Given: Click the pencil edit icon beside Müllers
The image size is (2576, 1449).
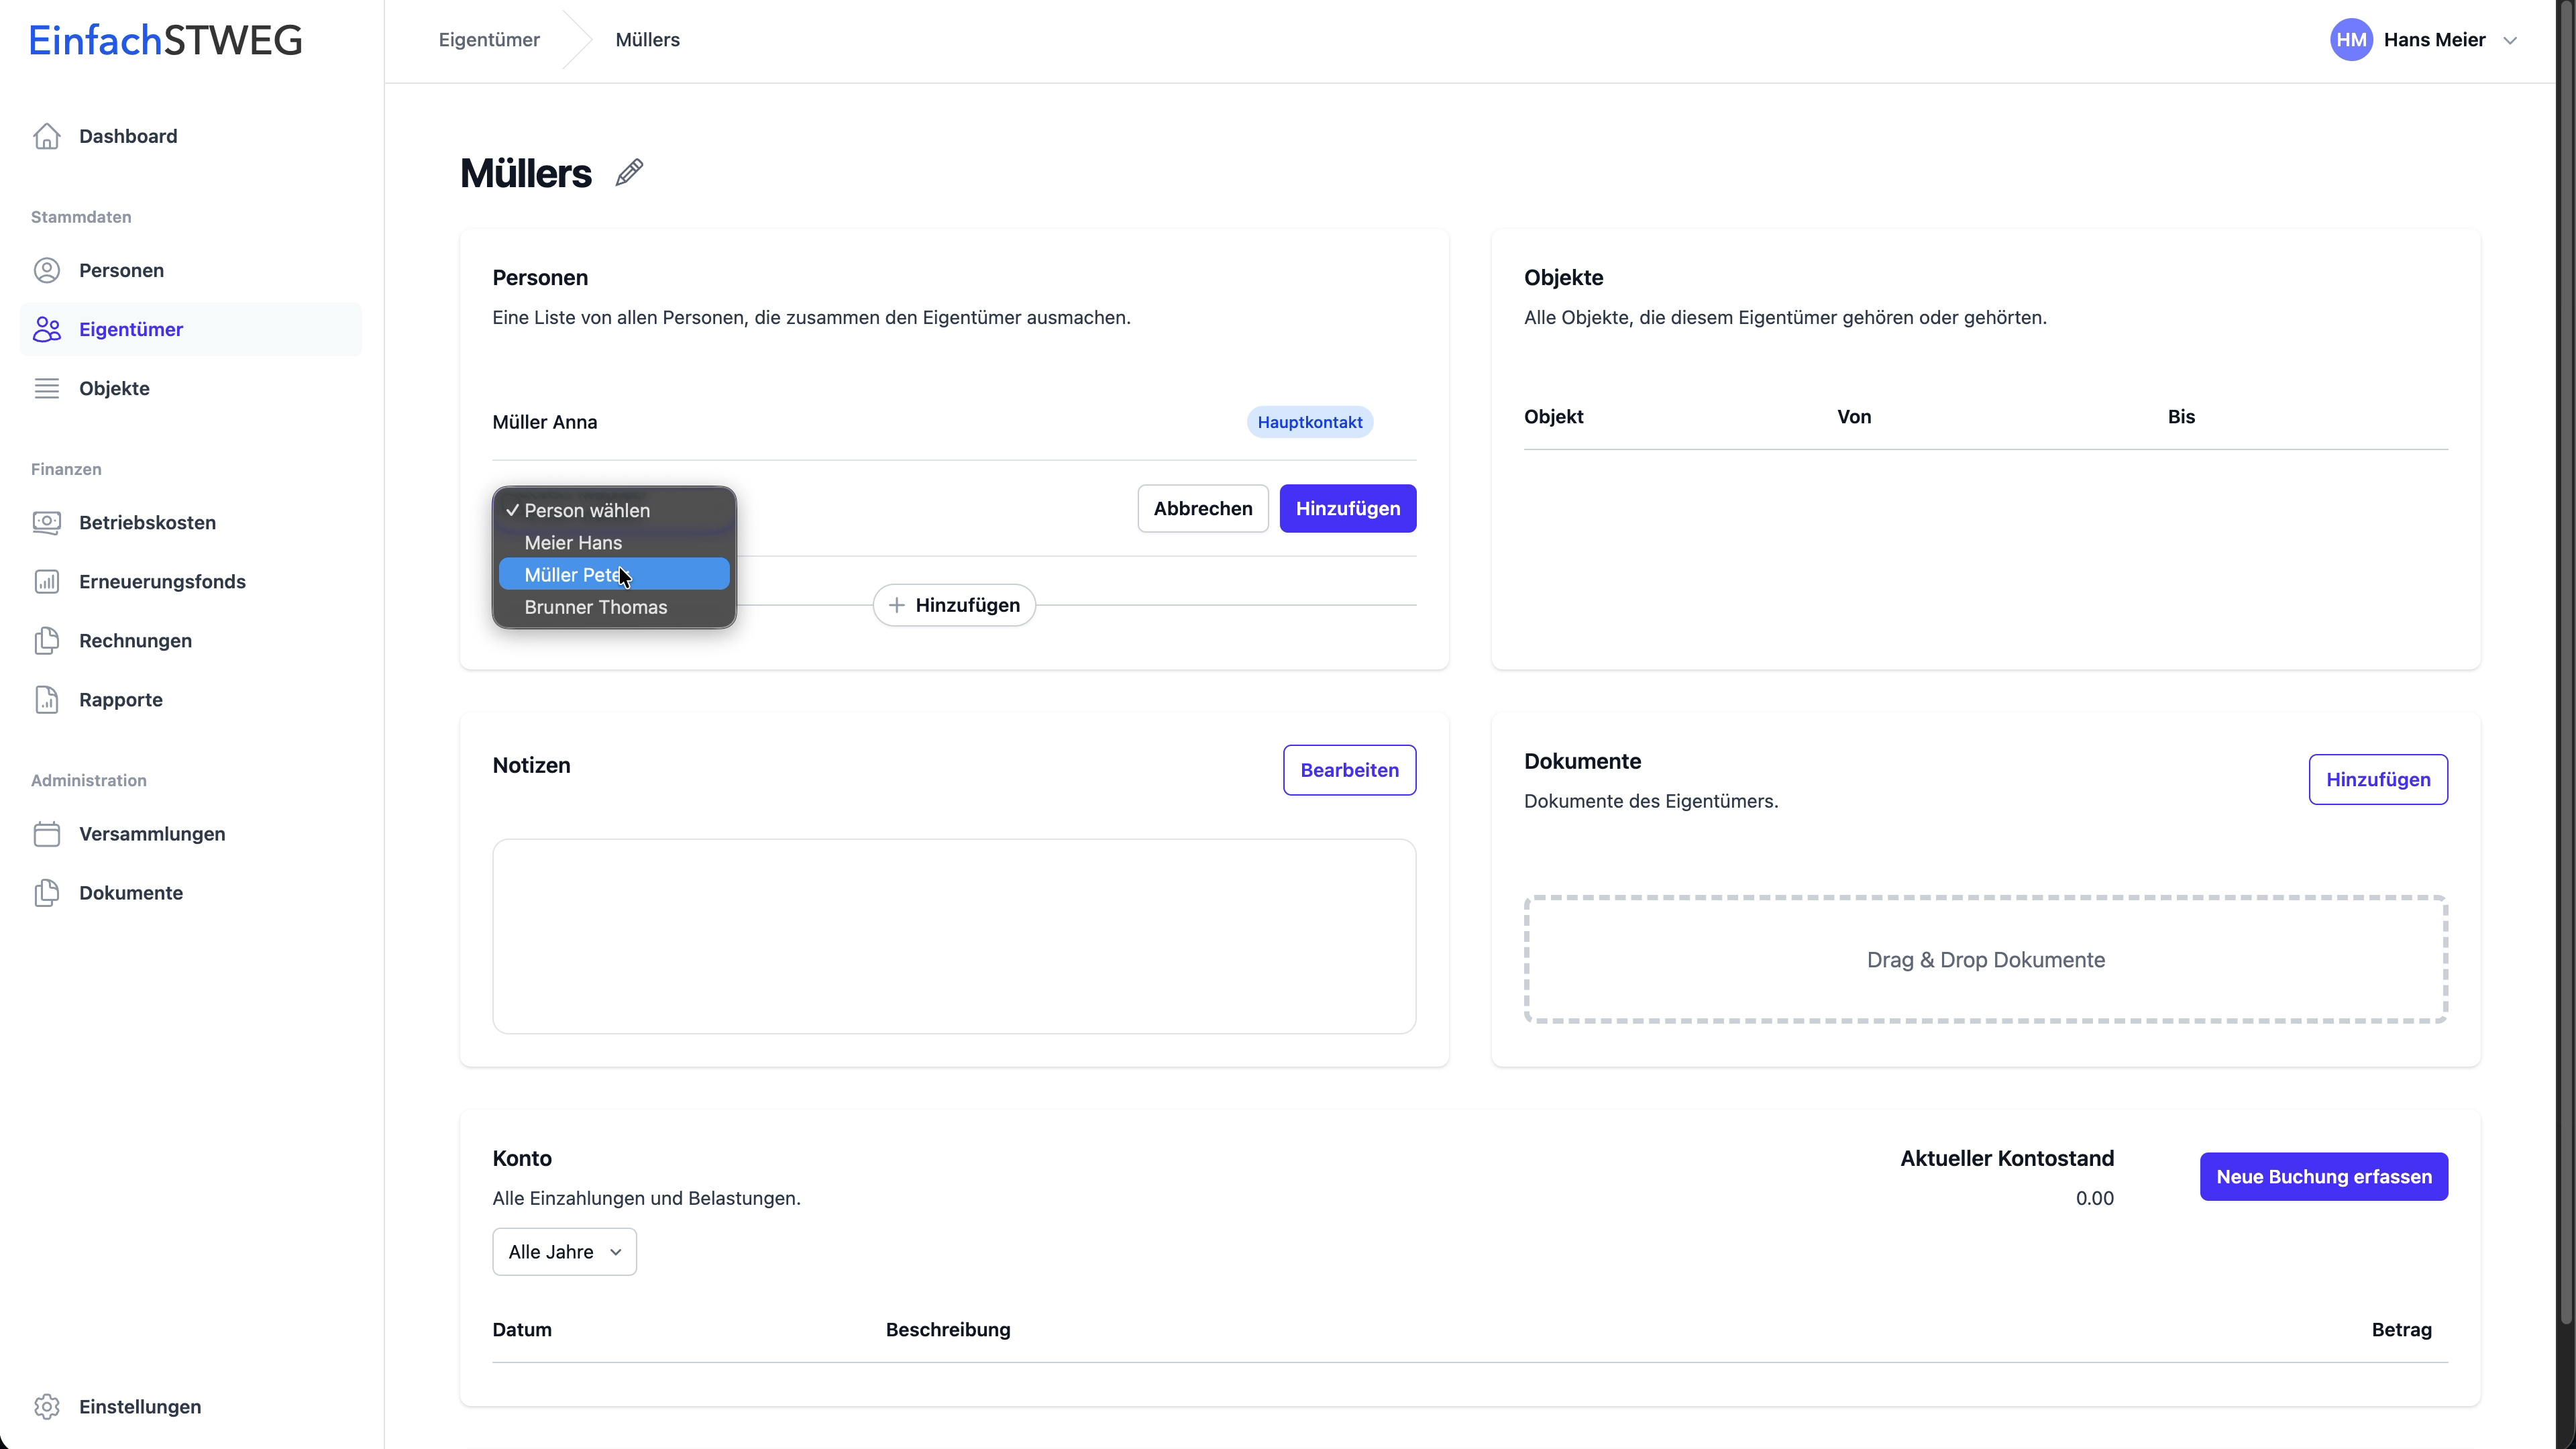Looking at the screenshot, I should (x=629, y=173).
